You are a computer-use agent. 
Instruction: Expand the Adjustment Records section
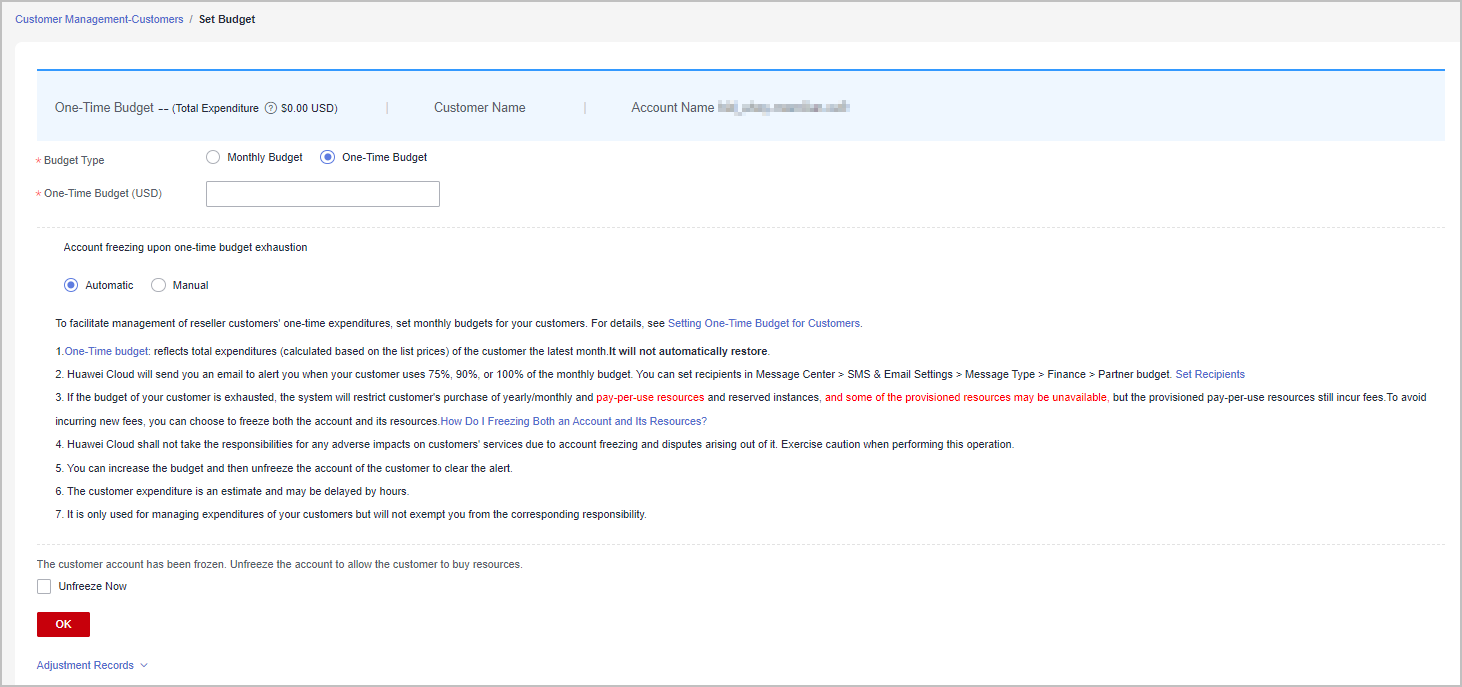click(x=92, y=665)
